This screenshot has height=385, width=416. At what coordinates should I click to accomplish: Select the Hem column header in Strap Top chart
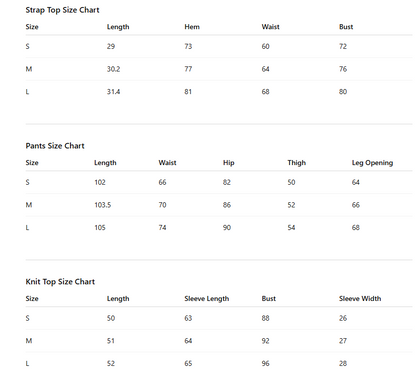point(192,27)
